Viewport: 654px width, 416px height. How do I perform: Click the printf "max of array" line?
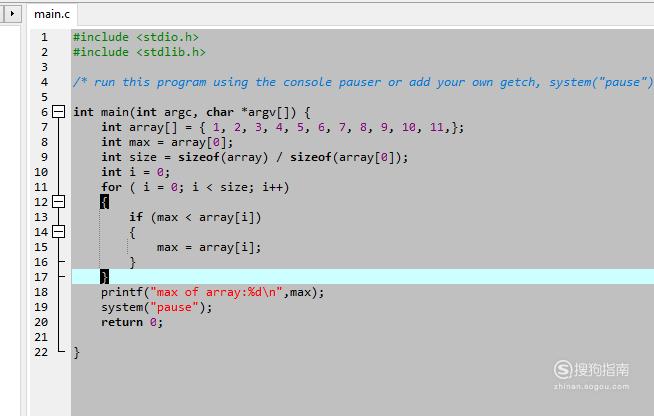[212, 292]
